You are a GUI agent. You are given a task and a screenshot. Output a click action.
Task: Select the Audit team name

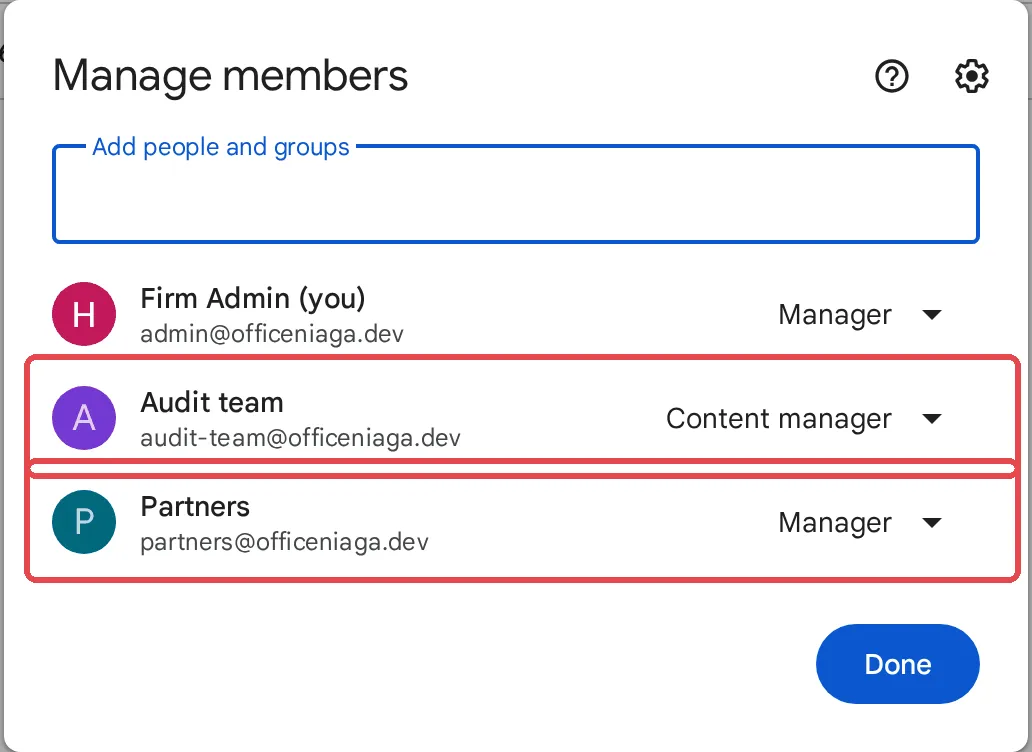(212, 402)
